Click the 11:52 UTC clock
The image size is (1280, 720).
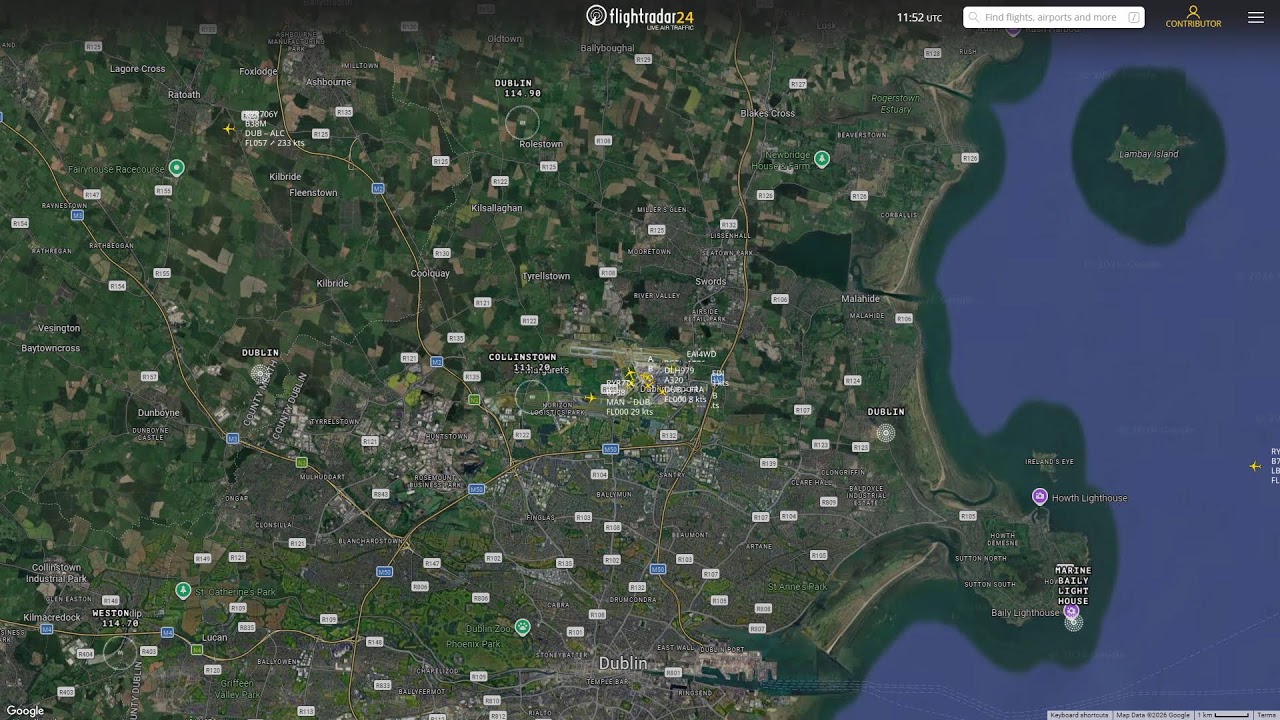point(919,17)
